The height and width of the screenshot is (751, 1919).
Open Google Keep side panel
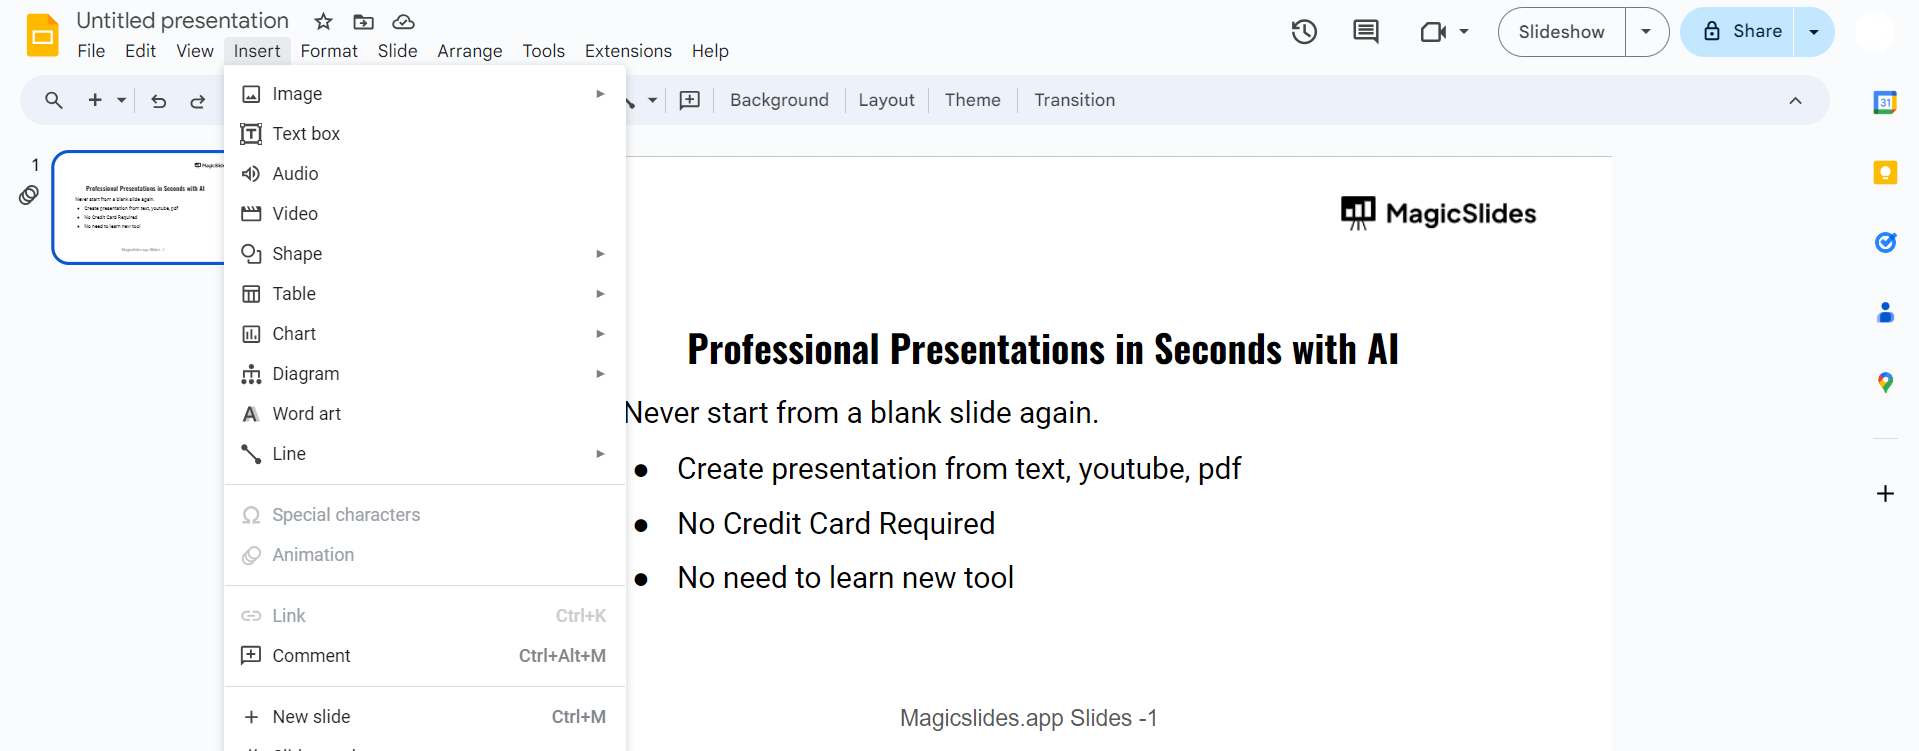click(1885, 172)
